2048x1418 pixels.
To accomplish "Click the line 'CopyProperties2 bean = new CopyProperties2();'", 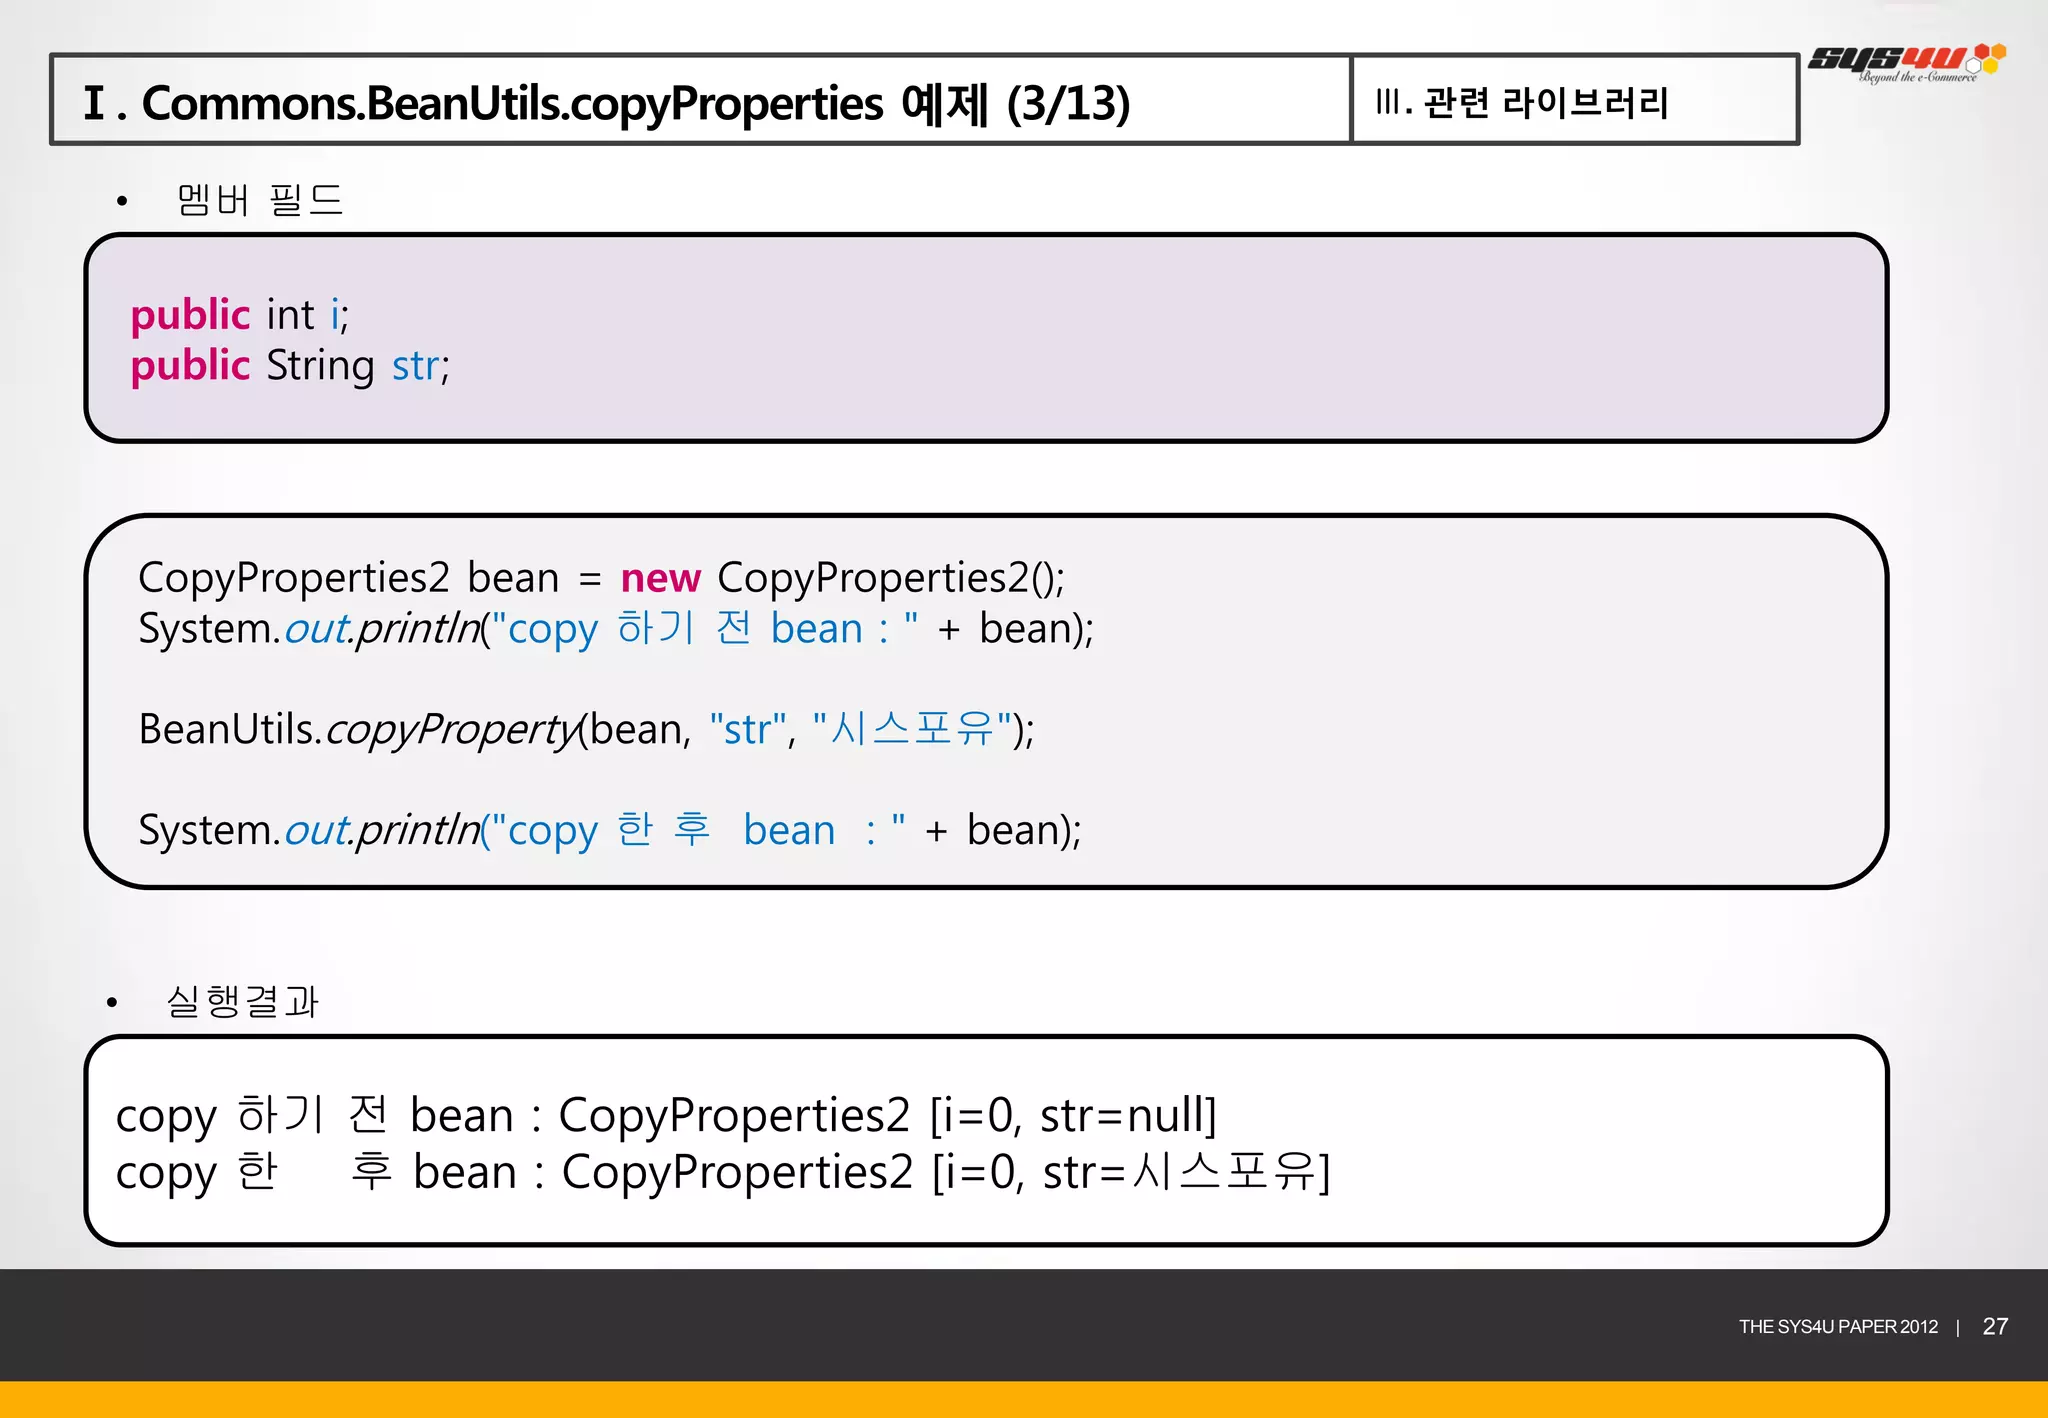I will pos(602,578).
